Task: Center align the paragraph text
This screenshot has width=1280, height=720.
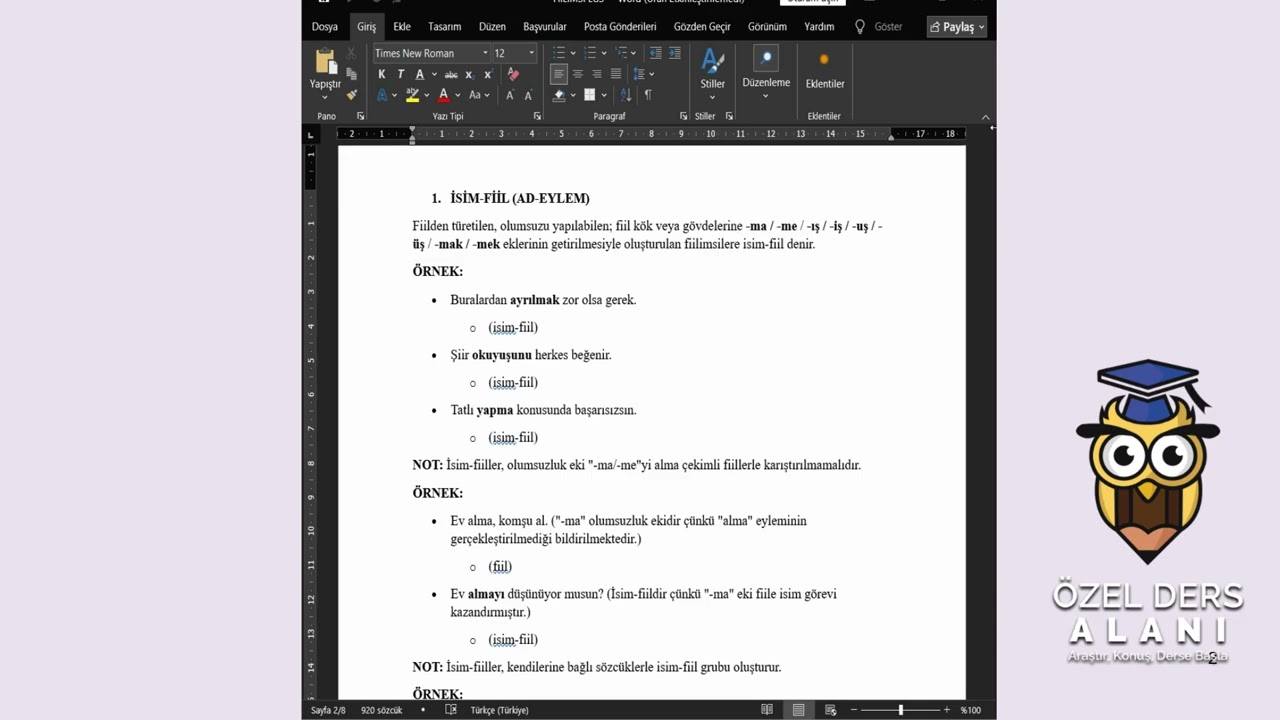Action: [x=578, y=74]
